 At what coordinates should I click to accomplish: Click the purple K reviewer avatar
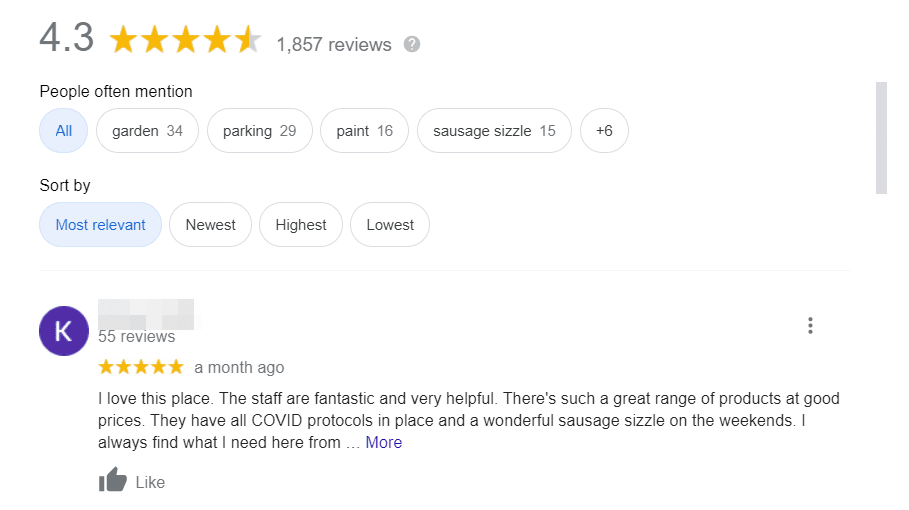(63, 331)
